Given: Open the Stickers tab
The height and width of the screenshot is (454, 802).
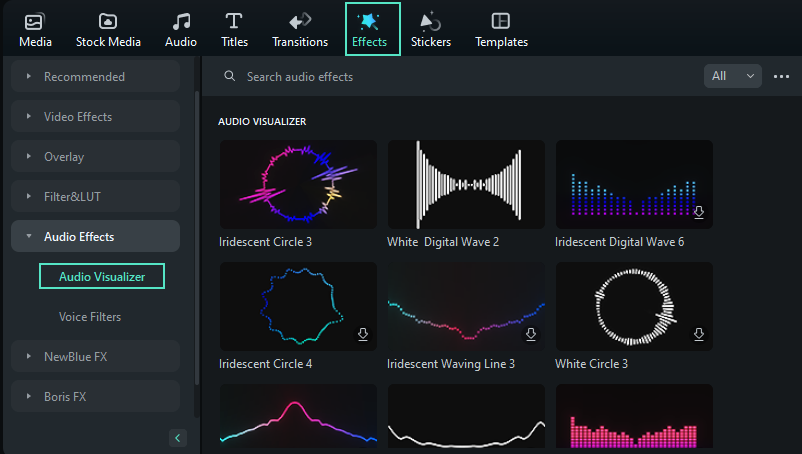Looking at the screenshot, I should pyautogui.click(x=431, y=30).
